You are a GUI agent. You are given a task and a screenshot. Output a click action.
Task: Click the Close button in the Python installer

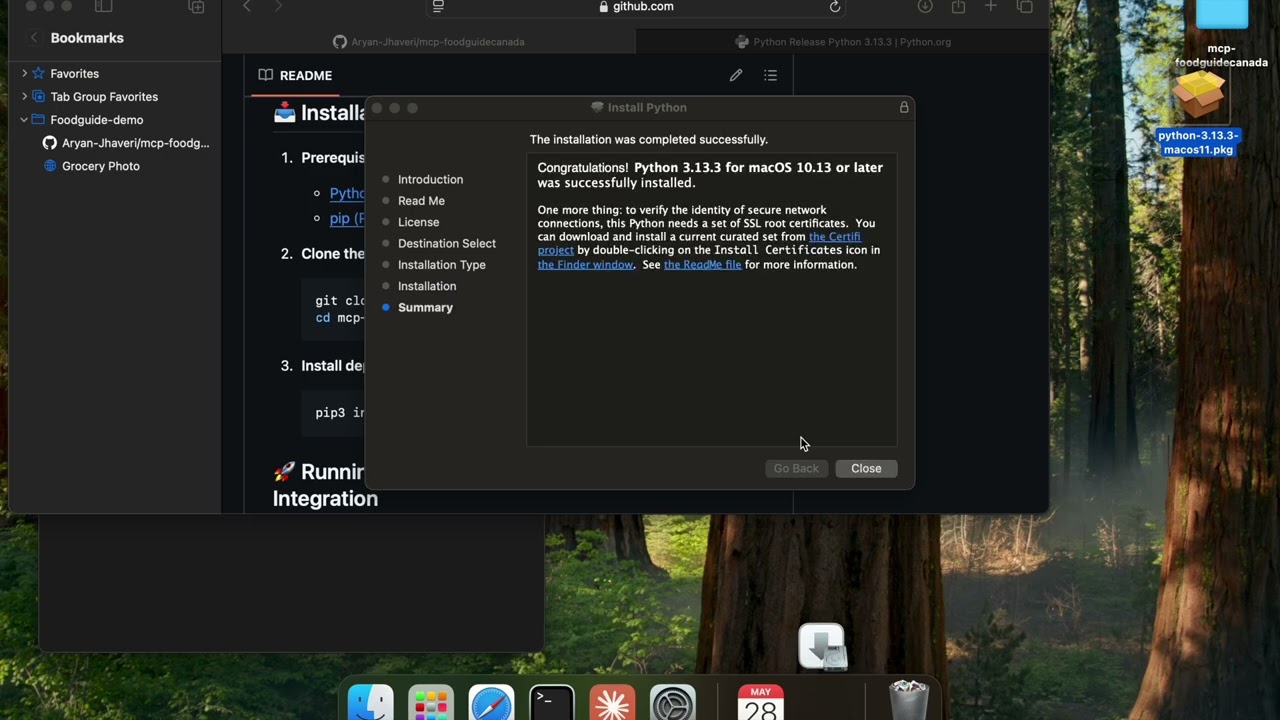pyautogui.click(x=865, y=468)
